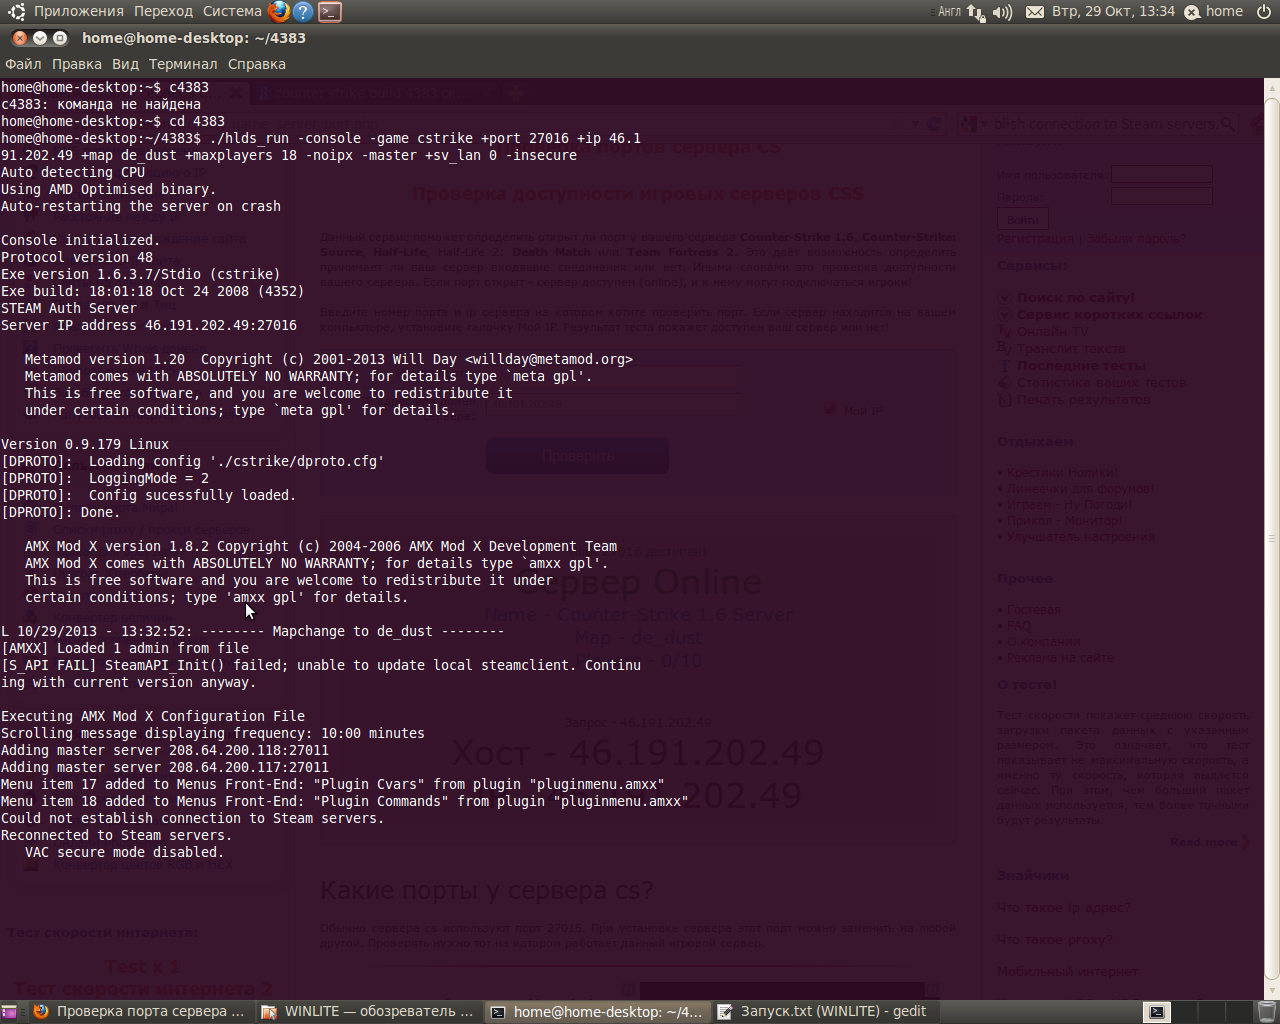Click the 'STEAM Auth Server' line
This screenshot has width=1280, height=1024.
point(69,308)
